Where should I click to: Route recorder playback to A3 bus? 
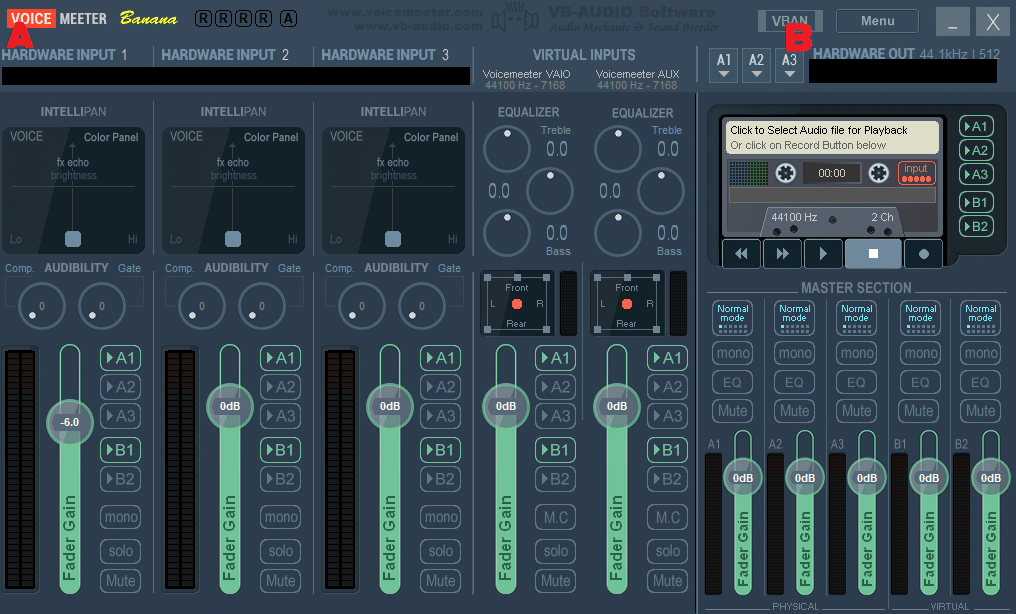point(976,174)
